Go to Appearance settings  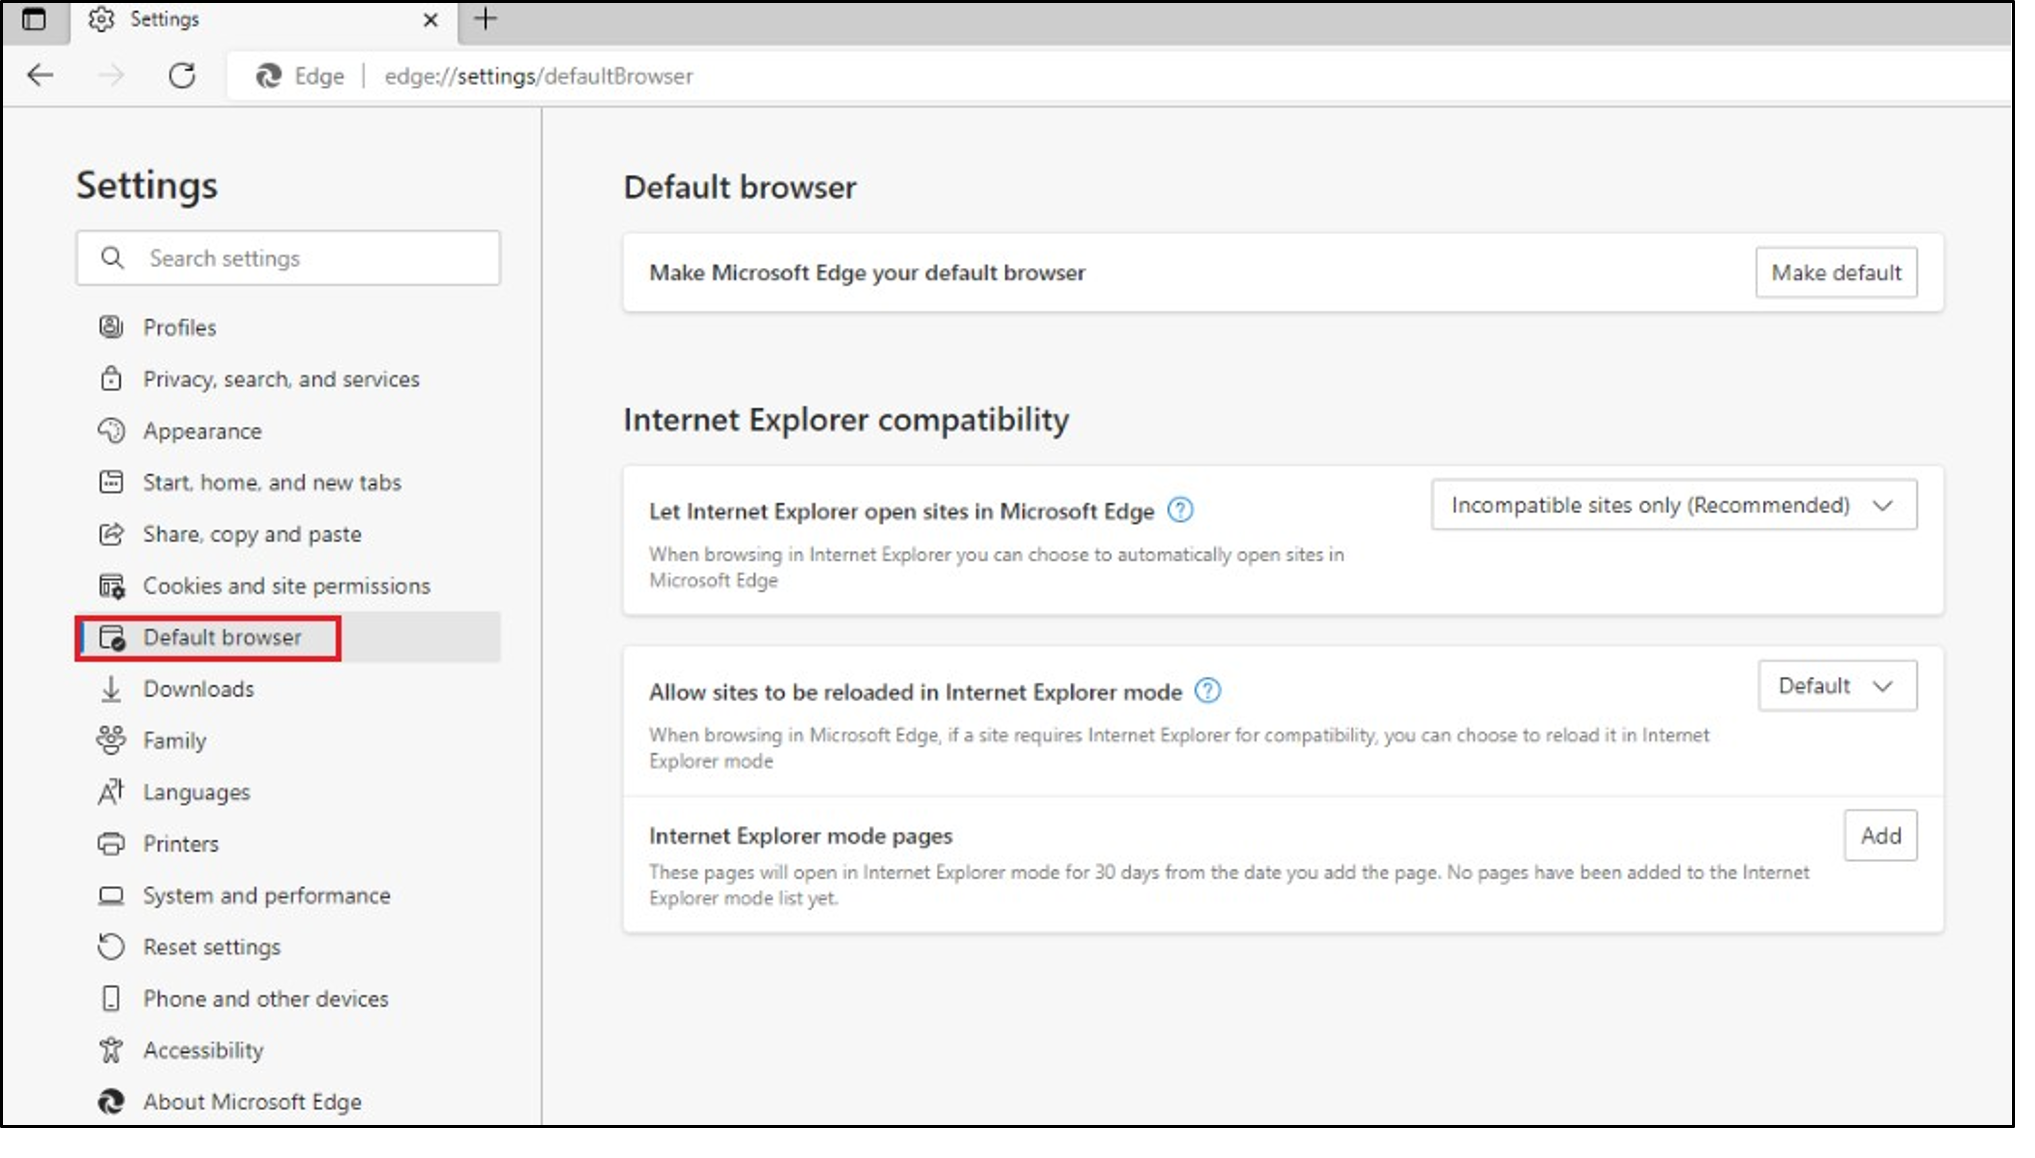coord(288,431)
